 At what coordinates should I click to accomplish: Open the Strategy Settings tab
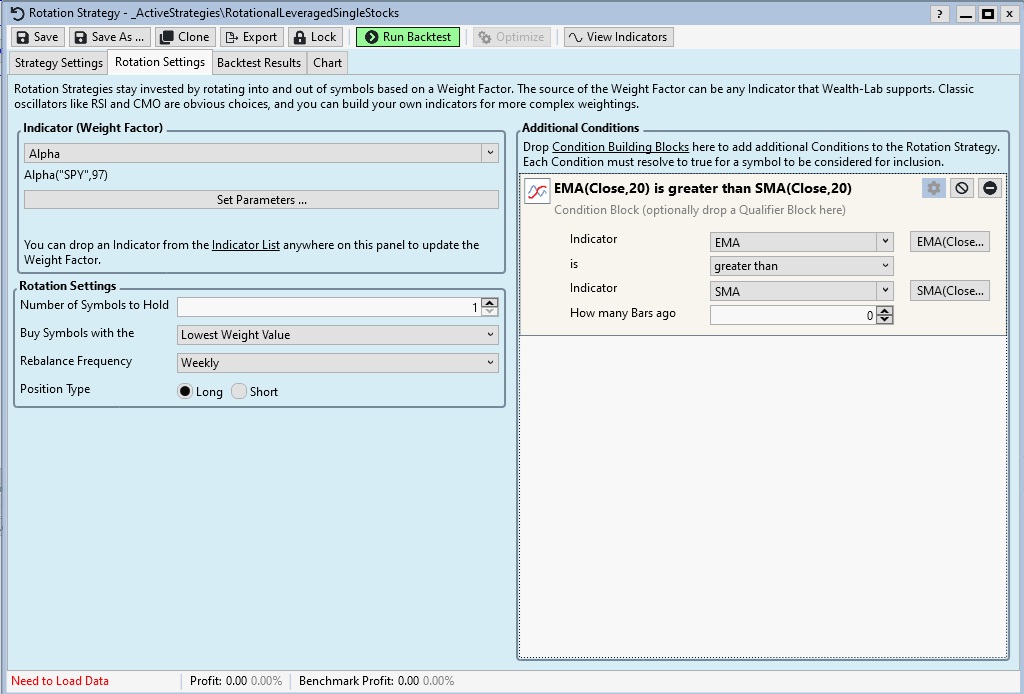59,63
